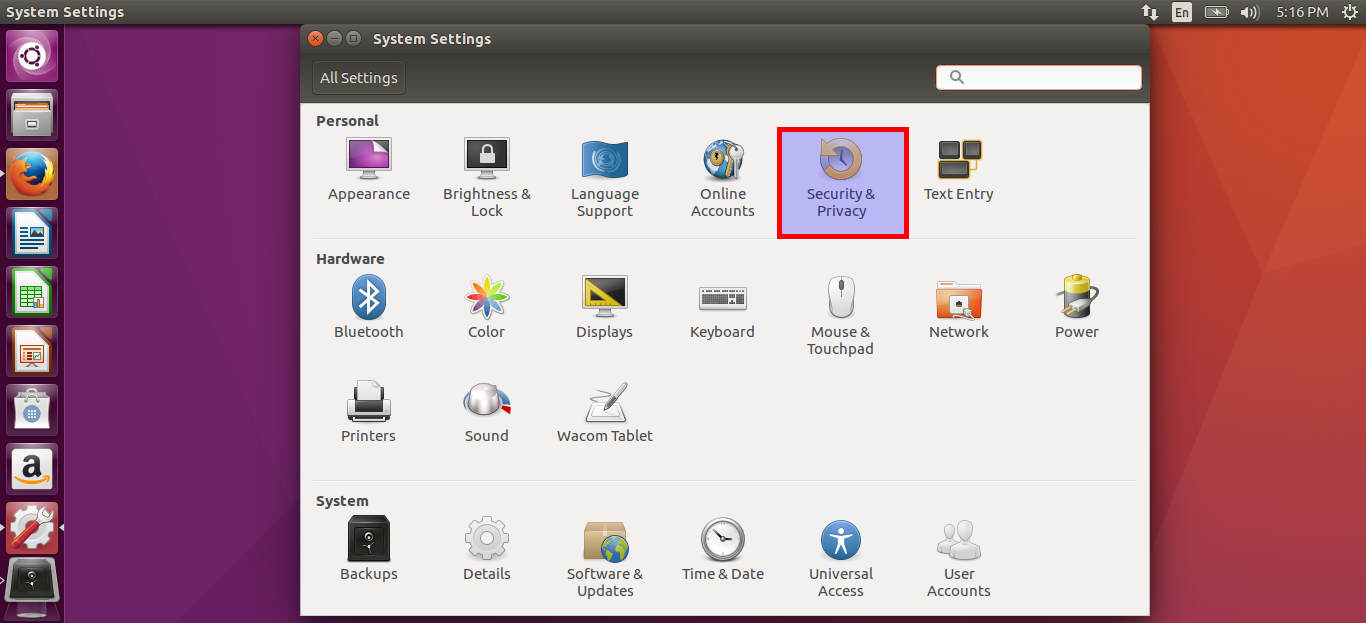Viewport: 1366px width, 623px height.
Task: Click inside the settings search field
Action: [x=1038, y=77]
